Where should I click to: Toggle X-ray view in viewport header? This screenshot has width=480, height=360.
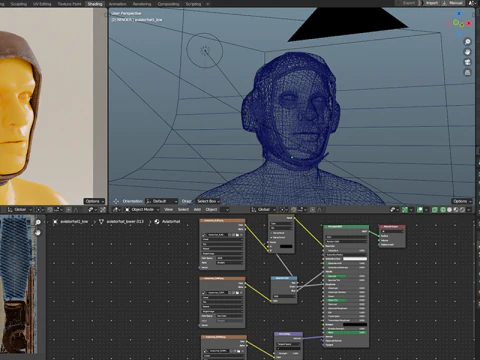435,210
